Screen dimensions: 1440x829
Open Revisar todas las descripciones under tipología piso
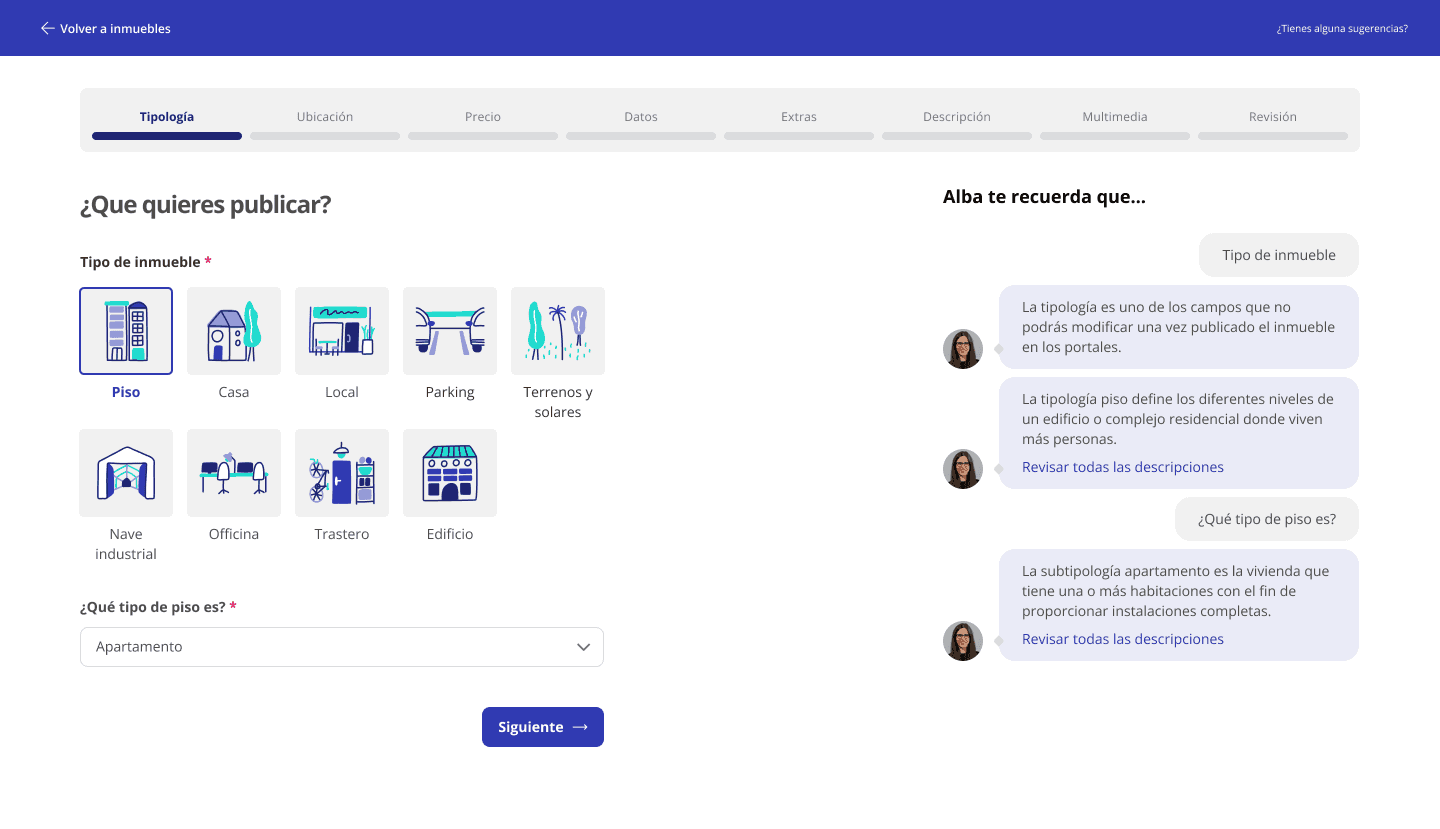(1123, 467)
